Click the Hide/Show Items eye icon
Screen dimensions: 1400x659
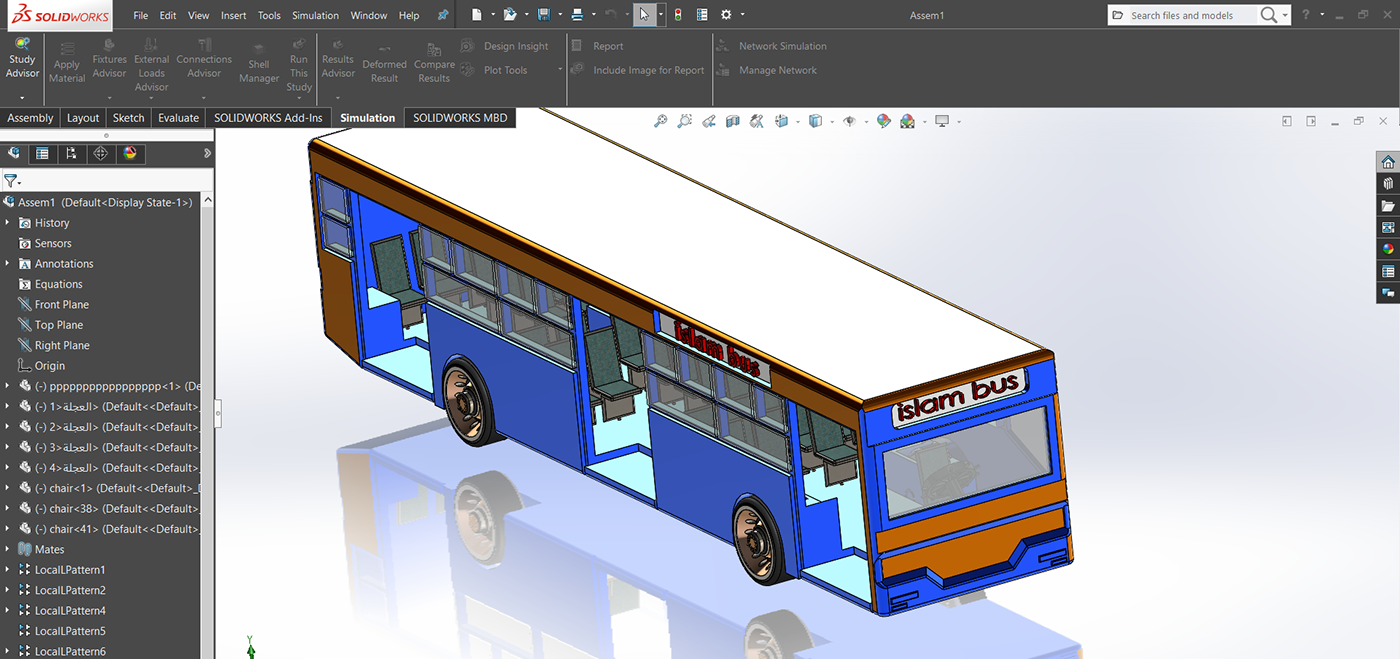coord(849,121)
